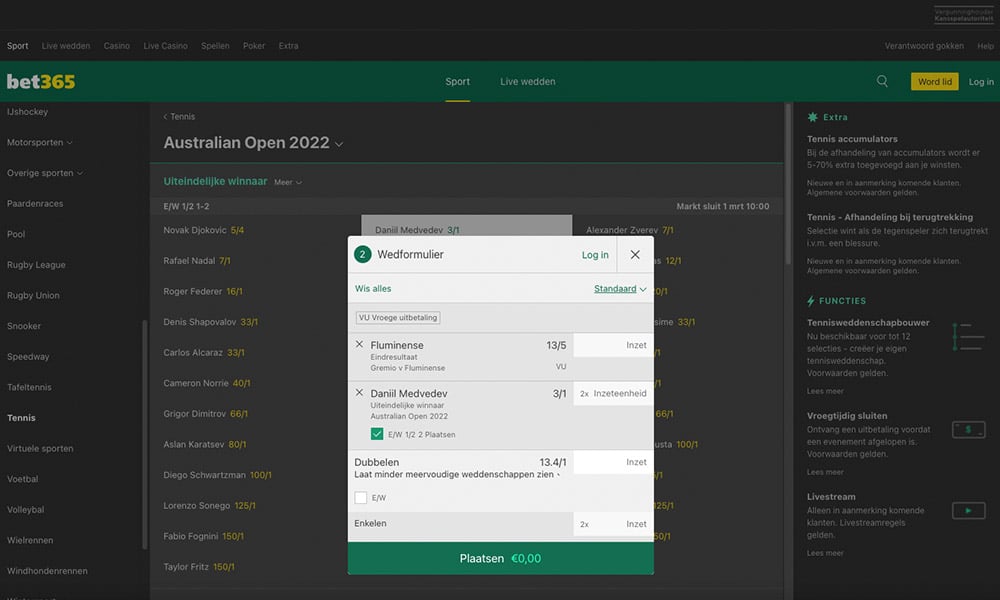Click the Vroegtijdig sluiten cash icon
Screen dimensions: 1000x600
(968, 430)
